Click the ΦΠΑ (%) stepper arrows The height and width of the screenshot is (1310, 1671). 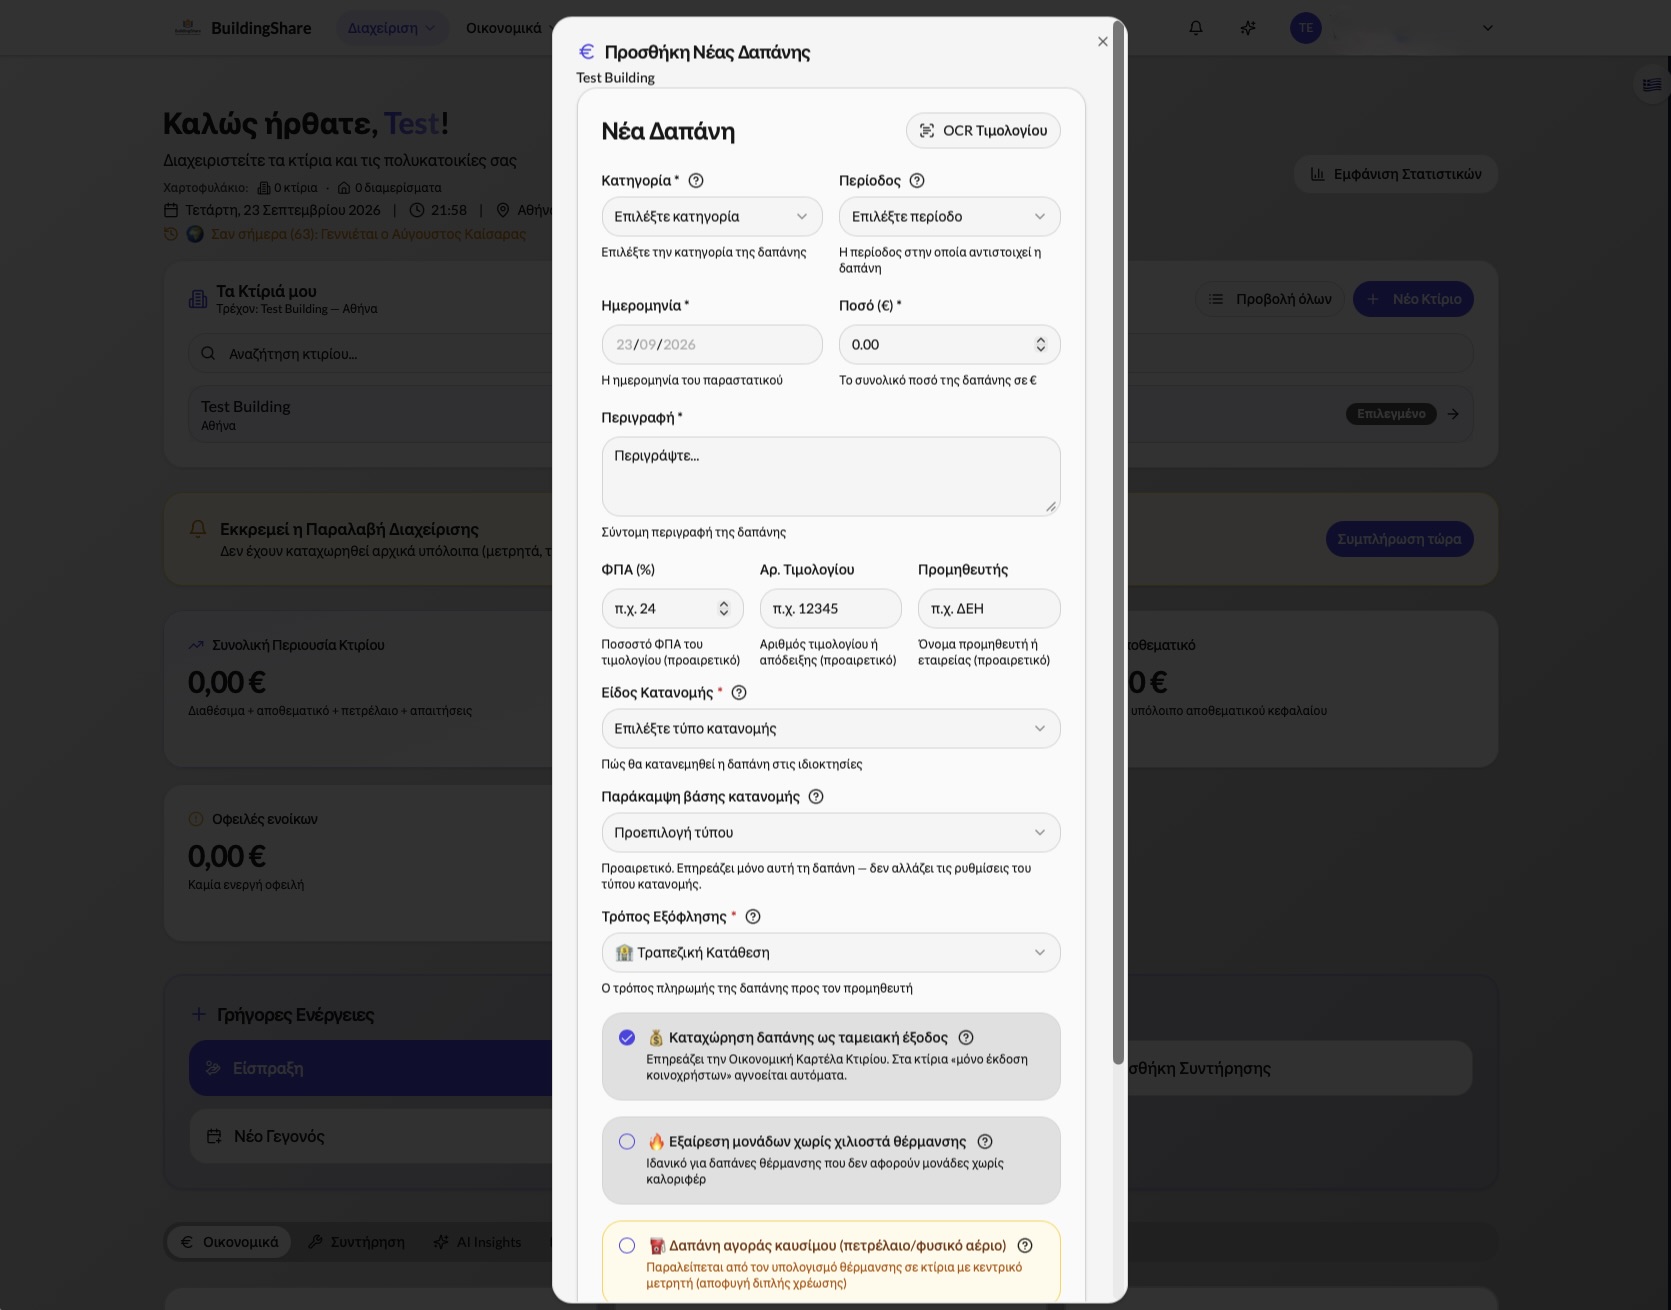[724, 609]
